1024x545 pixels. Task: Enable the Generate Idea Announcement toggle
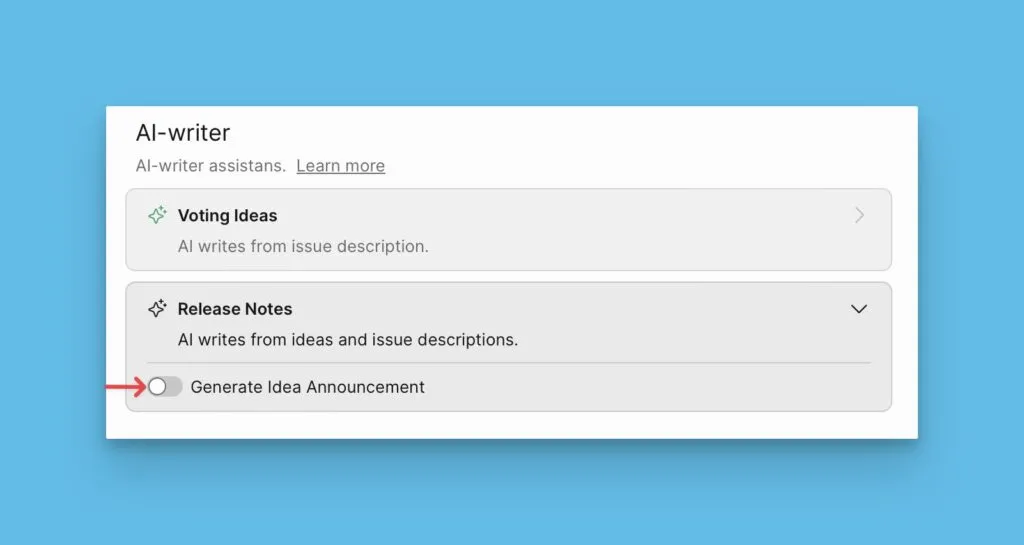pos(165,387)
